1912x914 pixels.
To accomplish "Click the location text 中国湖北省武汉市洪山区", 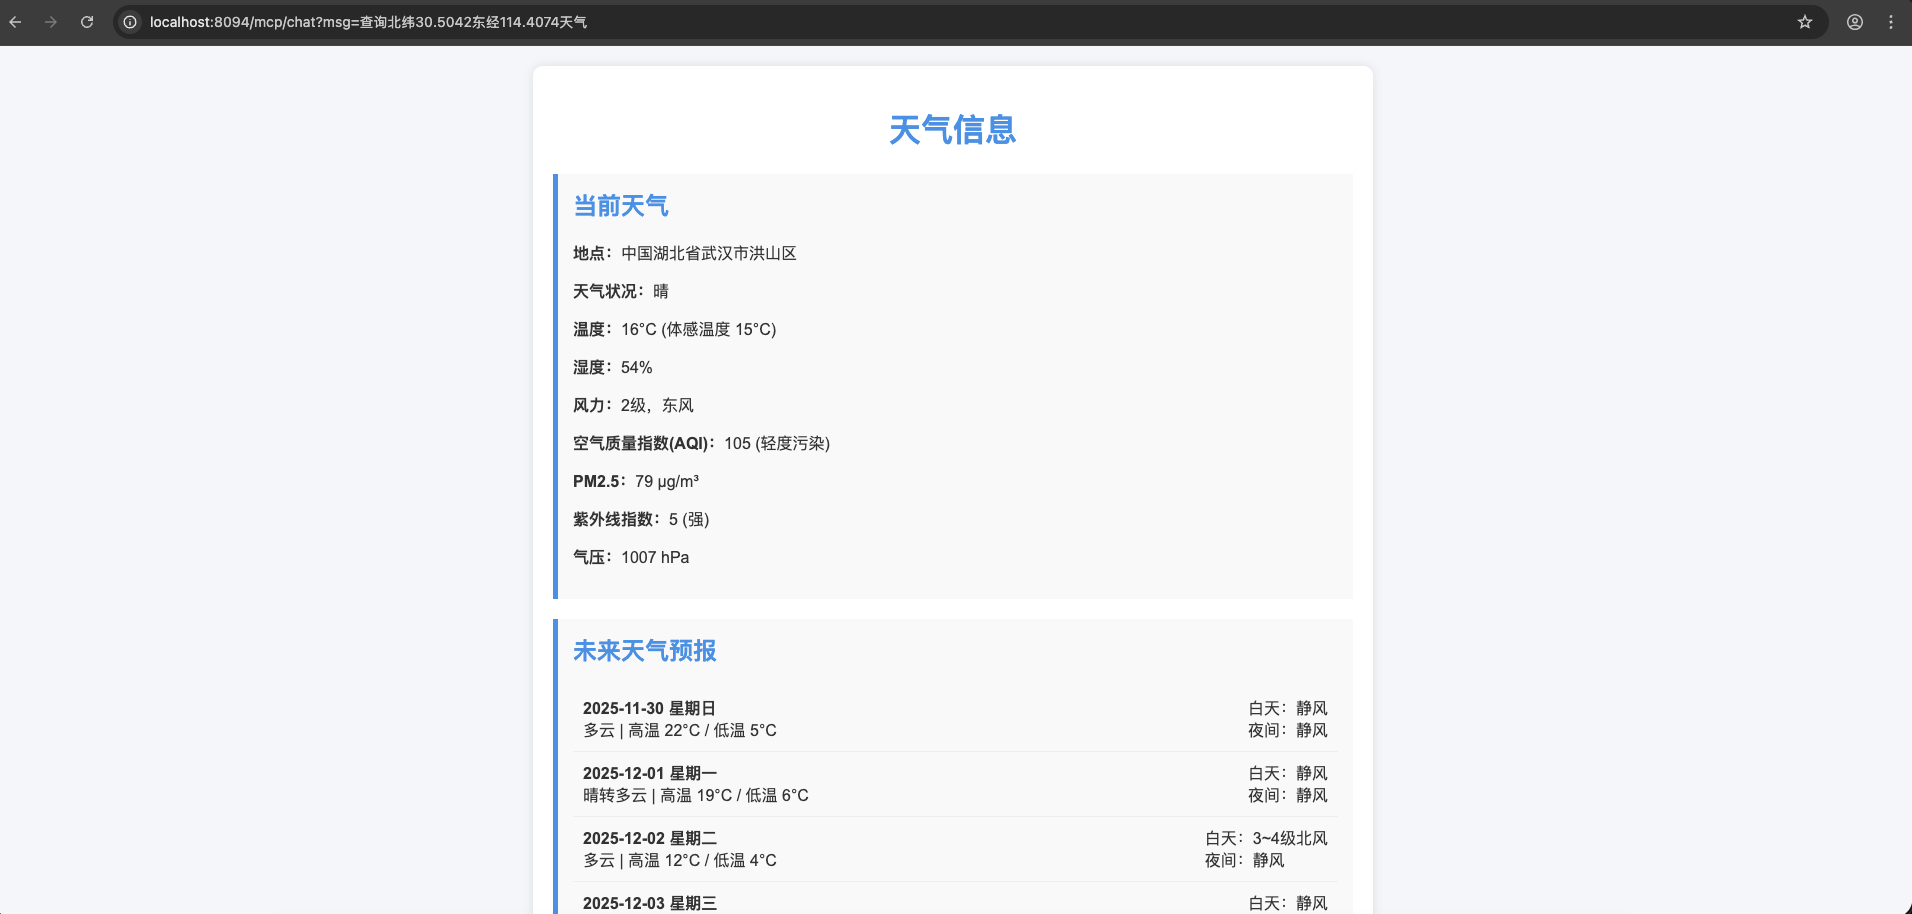I will click(x=708, y=254).
